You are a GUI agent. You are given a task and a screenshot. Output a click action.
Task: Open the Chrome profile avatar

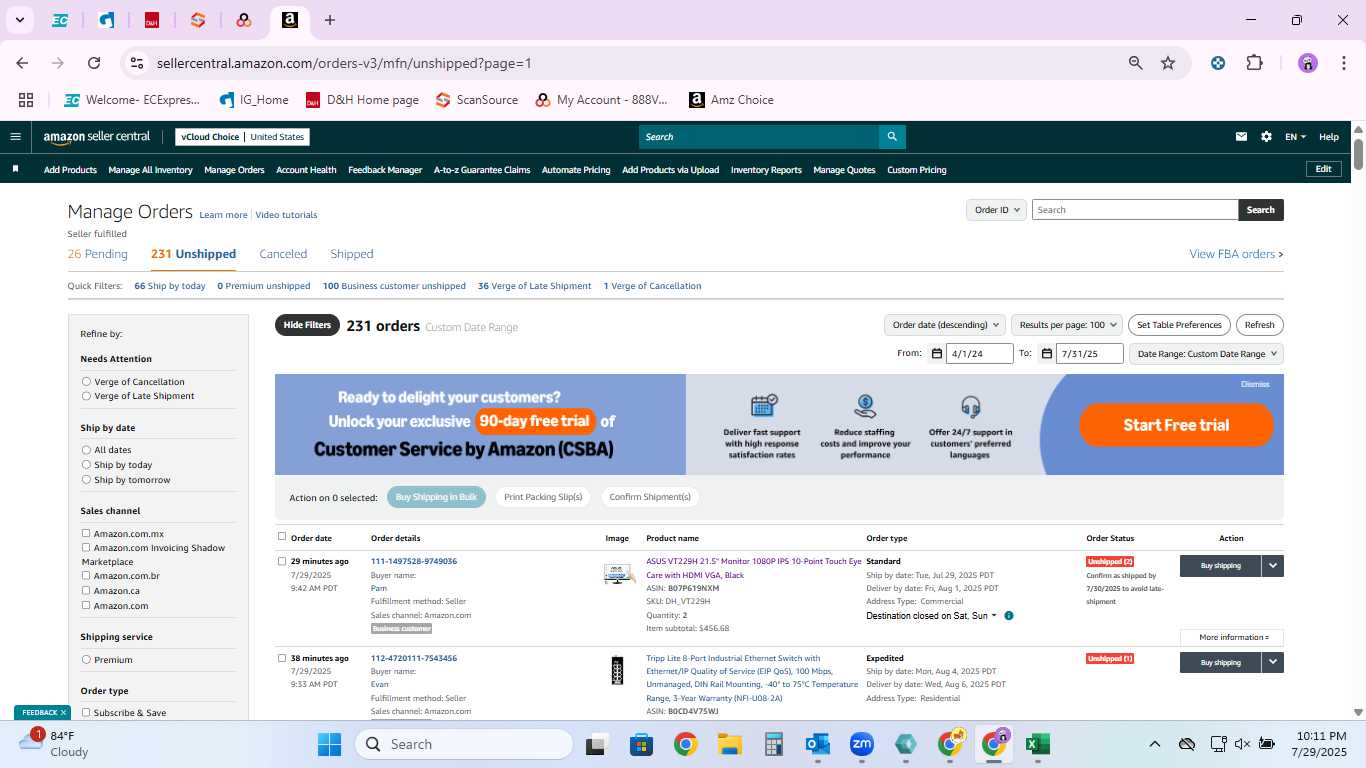pos(1308,63)
